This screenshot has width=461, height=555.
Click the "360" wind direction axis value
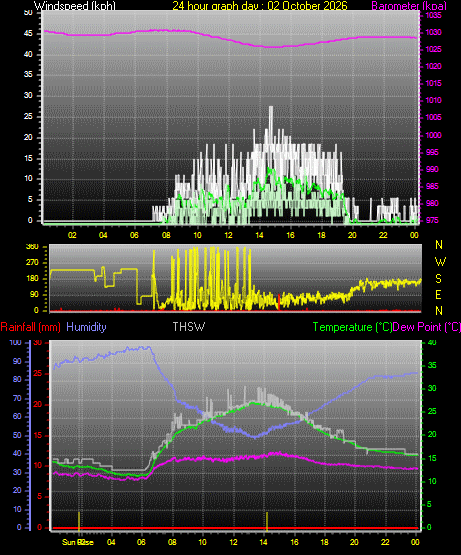[x=32, y=247]
